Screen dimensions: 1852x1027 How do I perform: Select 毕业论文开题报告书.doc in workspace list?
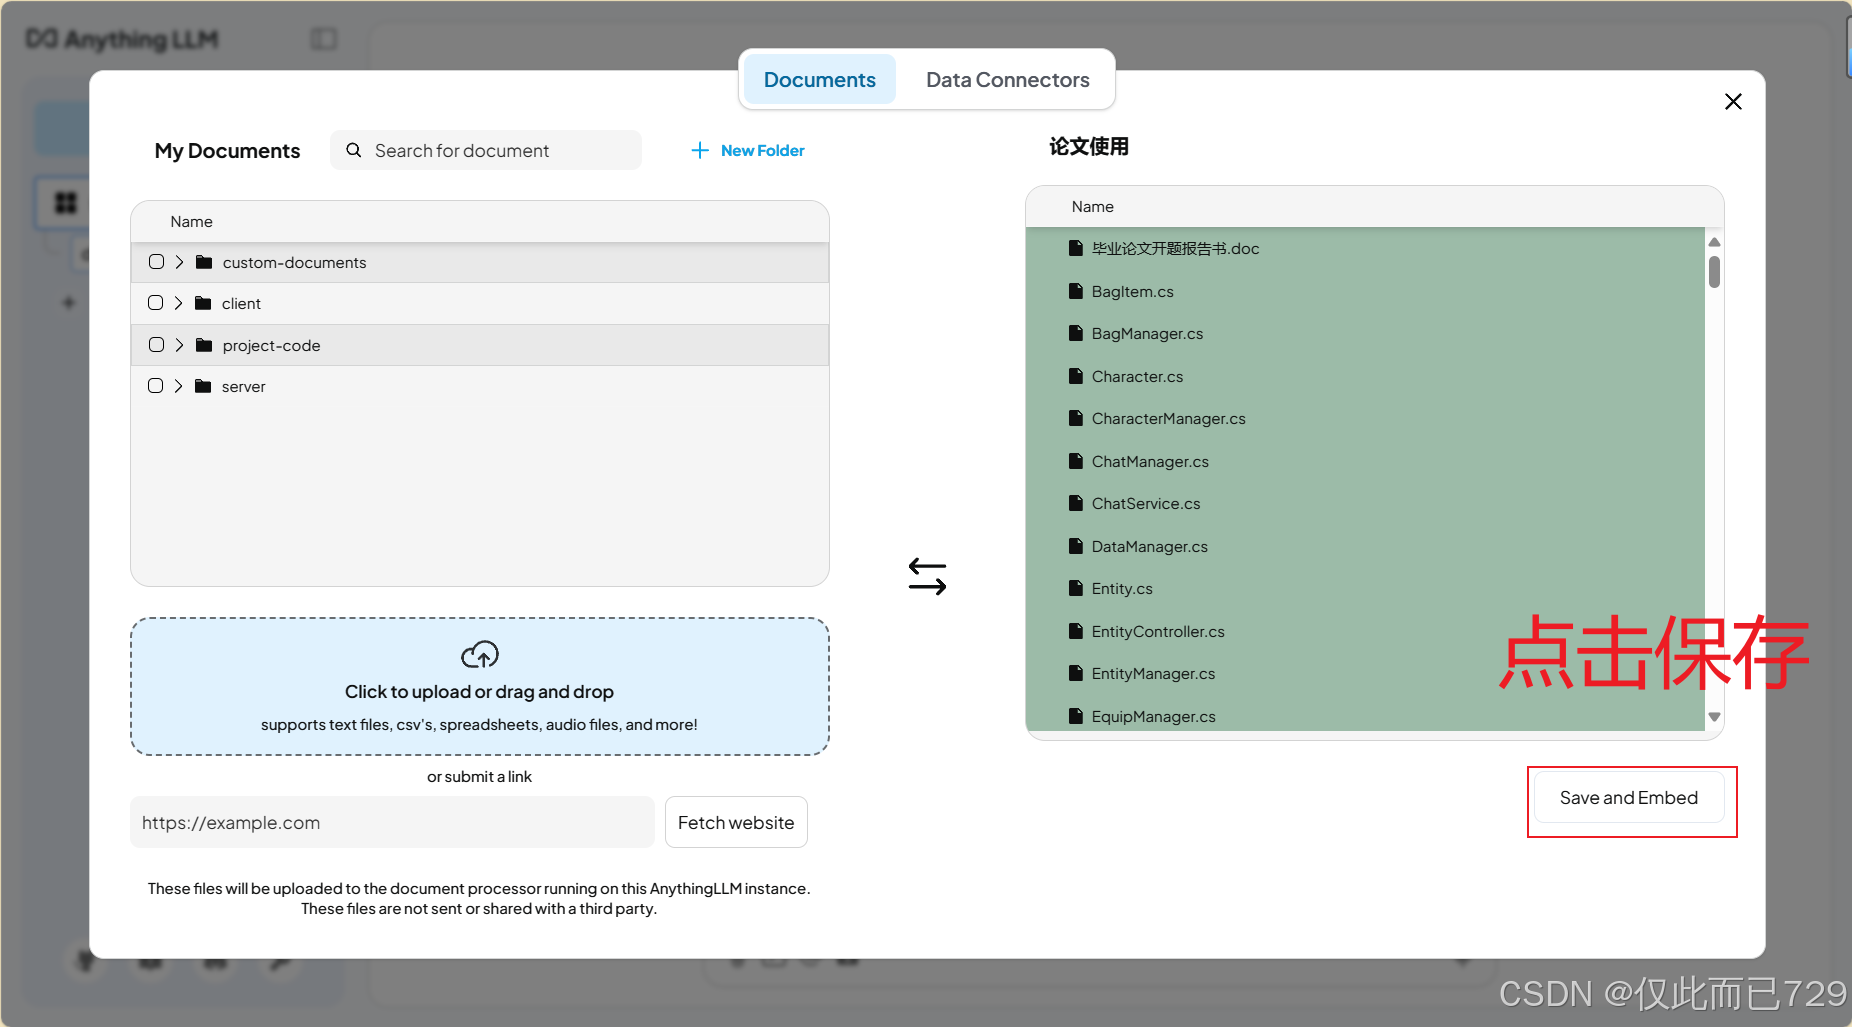(x=1175, y=249)
